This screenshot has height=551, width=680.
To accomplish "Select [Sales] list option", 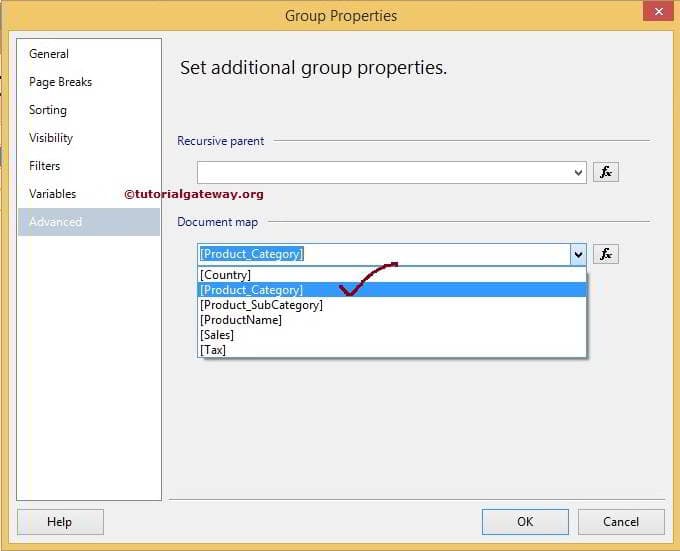I will pos(392,335).
